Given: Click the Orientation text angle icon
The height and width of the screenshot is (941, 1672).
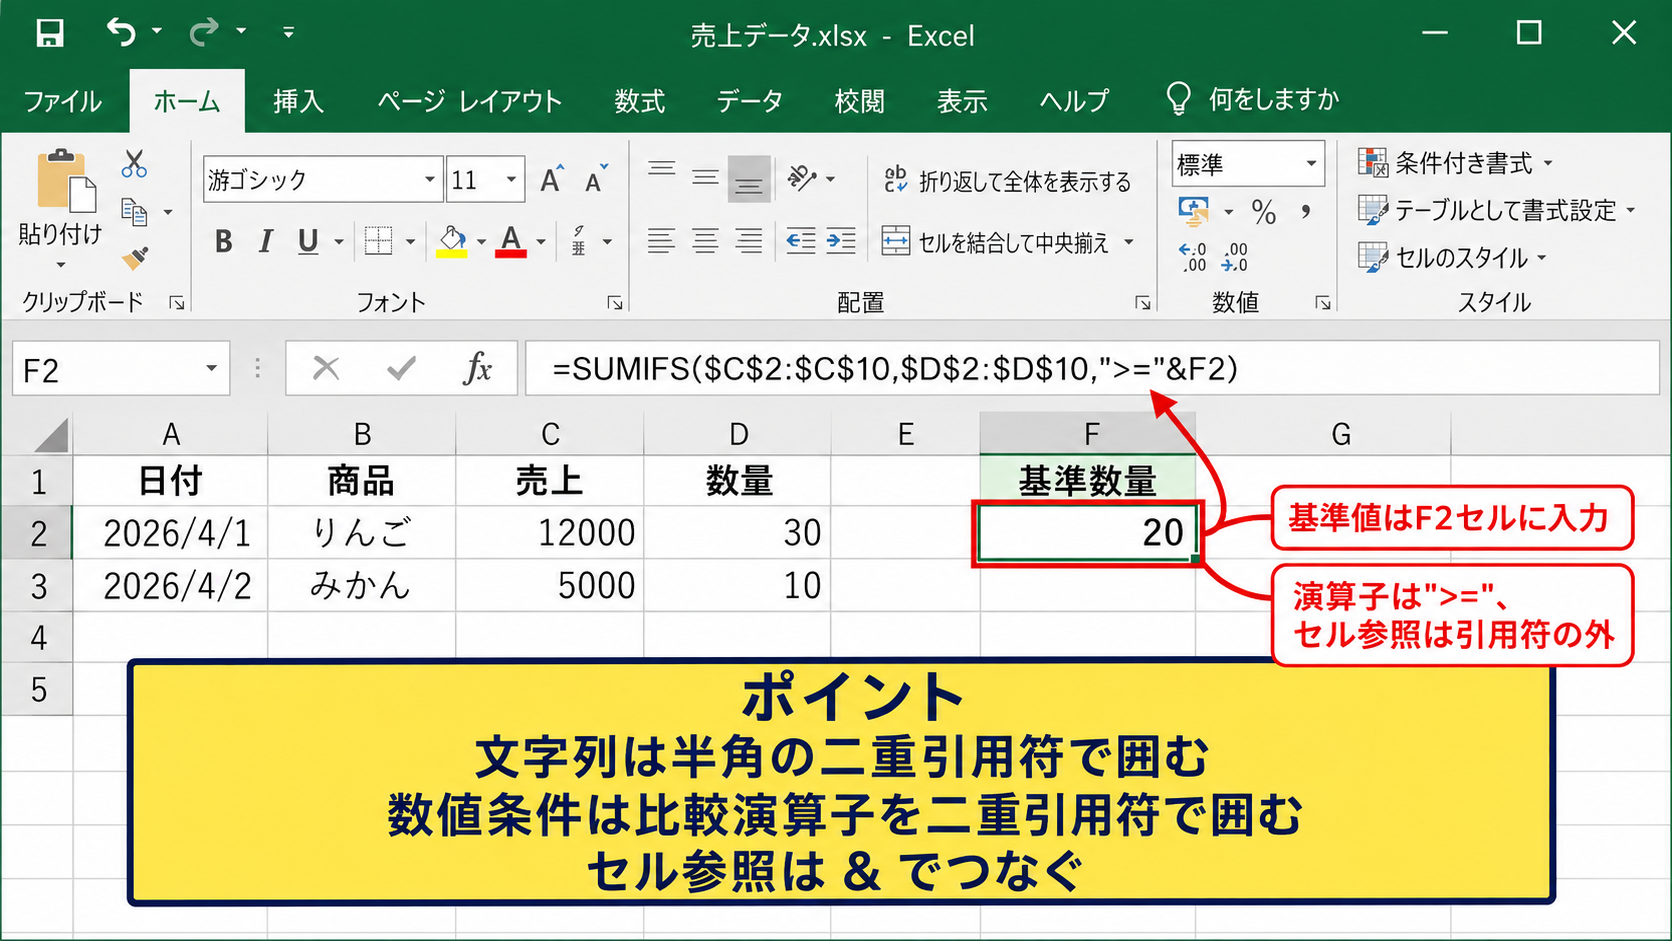Looking at the screenshot, I should click(x=802, y=179).
